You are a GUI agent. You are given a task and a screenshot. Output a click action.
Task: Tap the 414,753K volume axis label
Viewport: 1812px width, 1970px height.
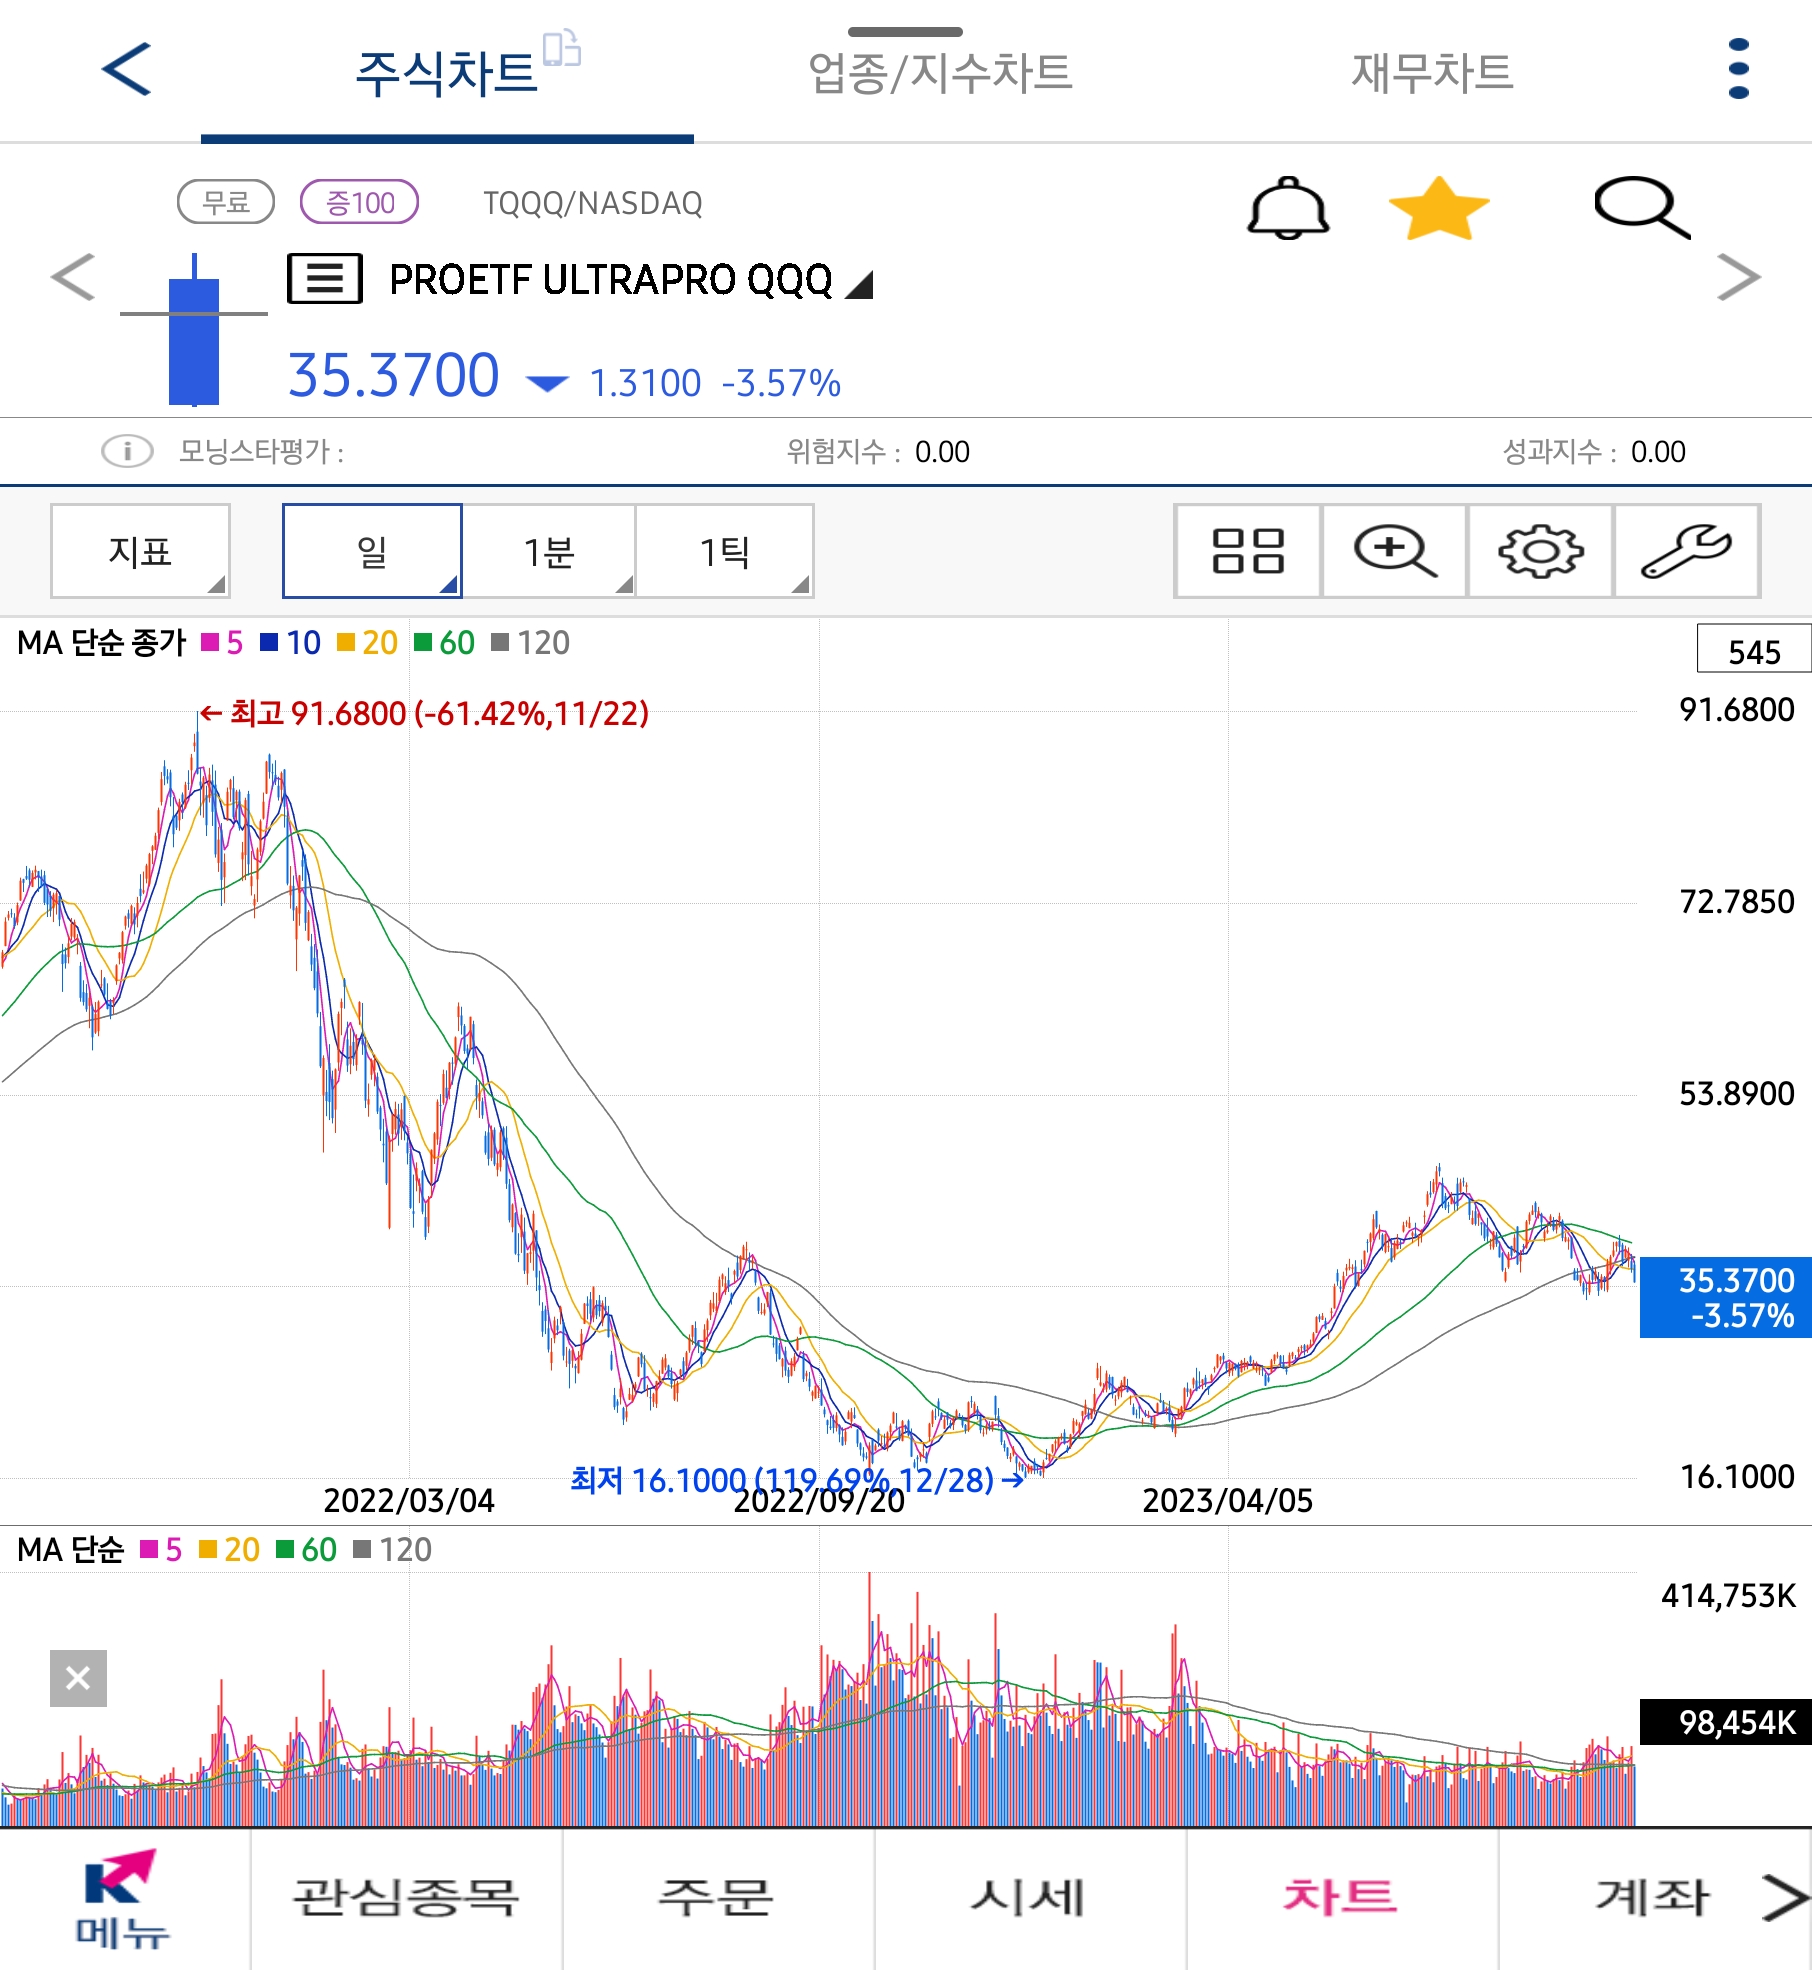point(1728,1596)
